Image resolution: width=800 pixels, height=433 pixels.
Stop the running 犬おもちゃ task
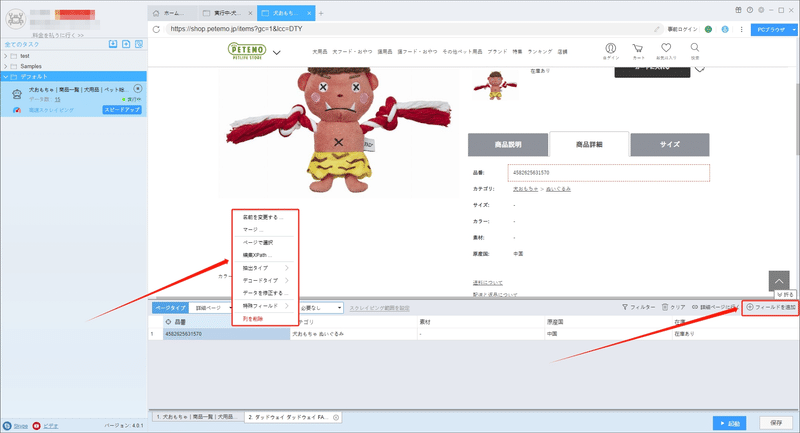(x=138, y=89)
